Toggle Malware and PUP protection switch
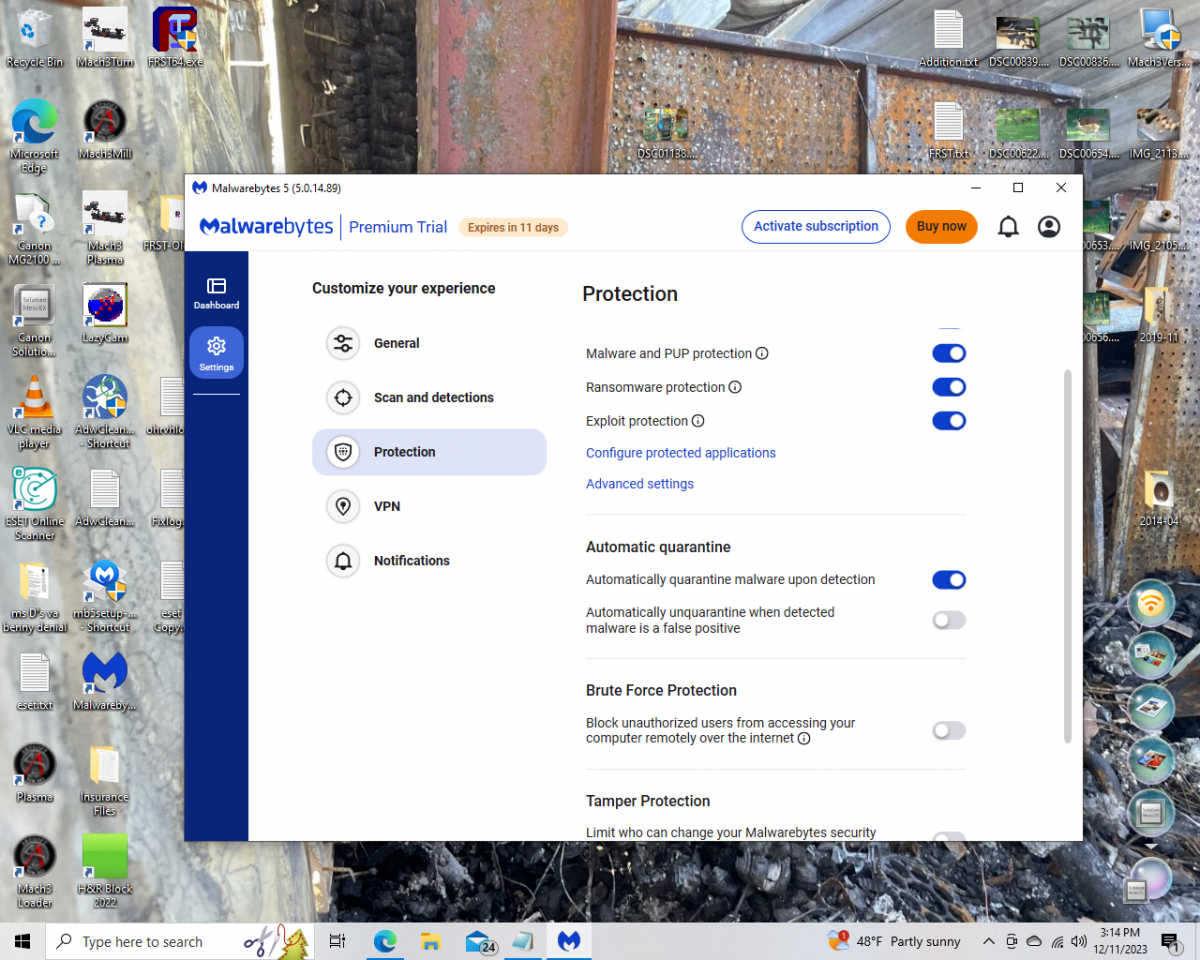Image resolution: width=1200 pixels, height=960 pixels. pos(949,354)
